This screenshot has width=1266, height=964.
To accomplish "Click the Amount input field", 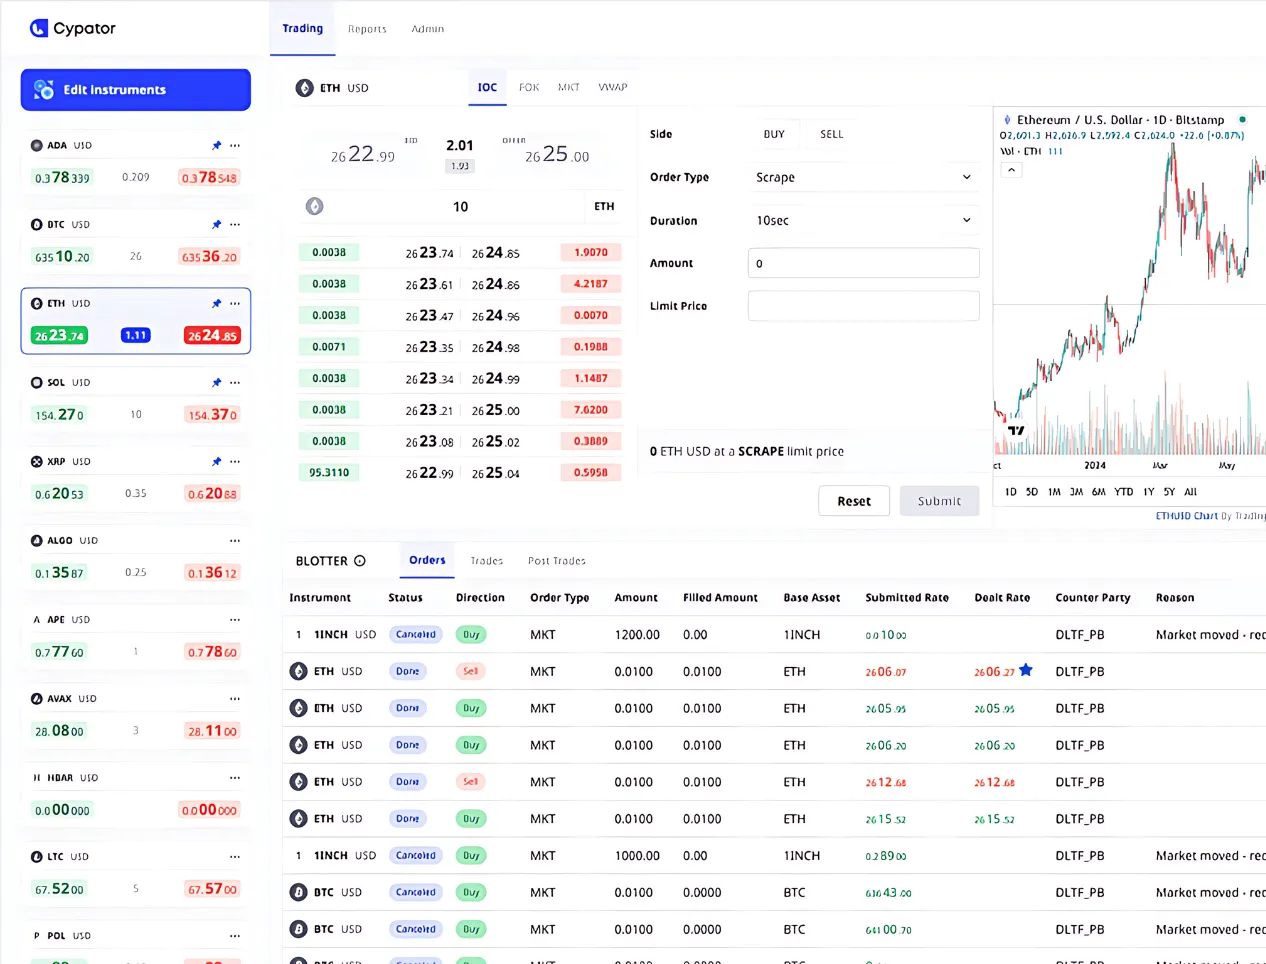I will coord(863,263).
